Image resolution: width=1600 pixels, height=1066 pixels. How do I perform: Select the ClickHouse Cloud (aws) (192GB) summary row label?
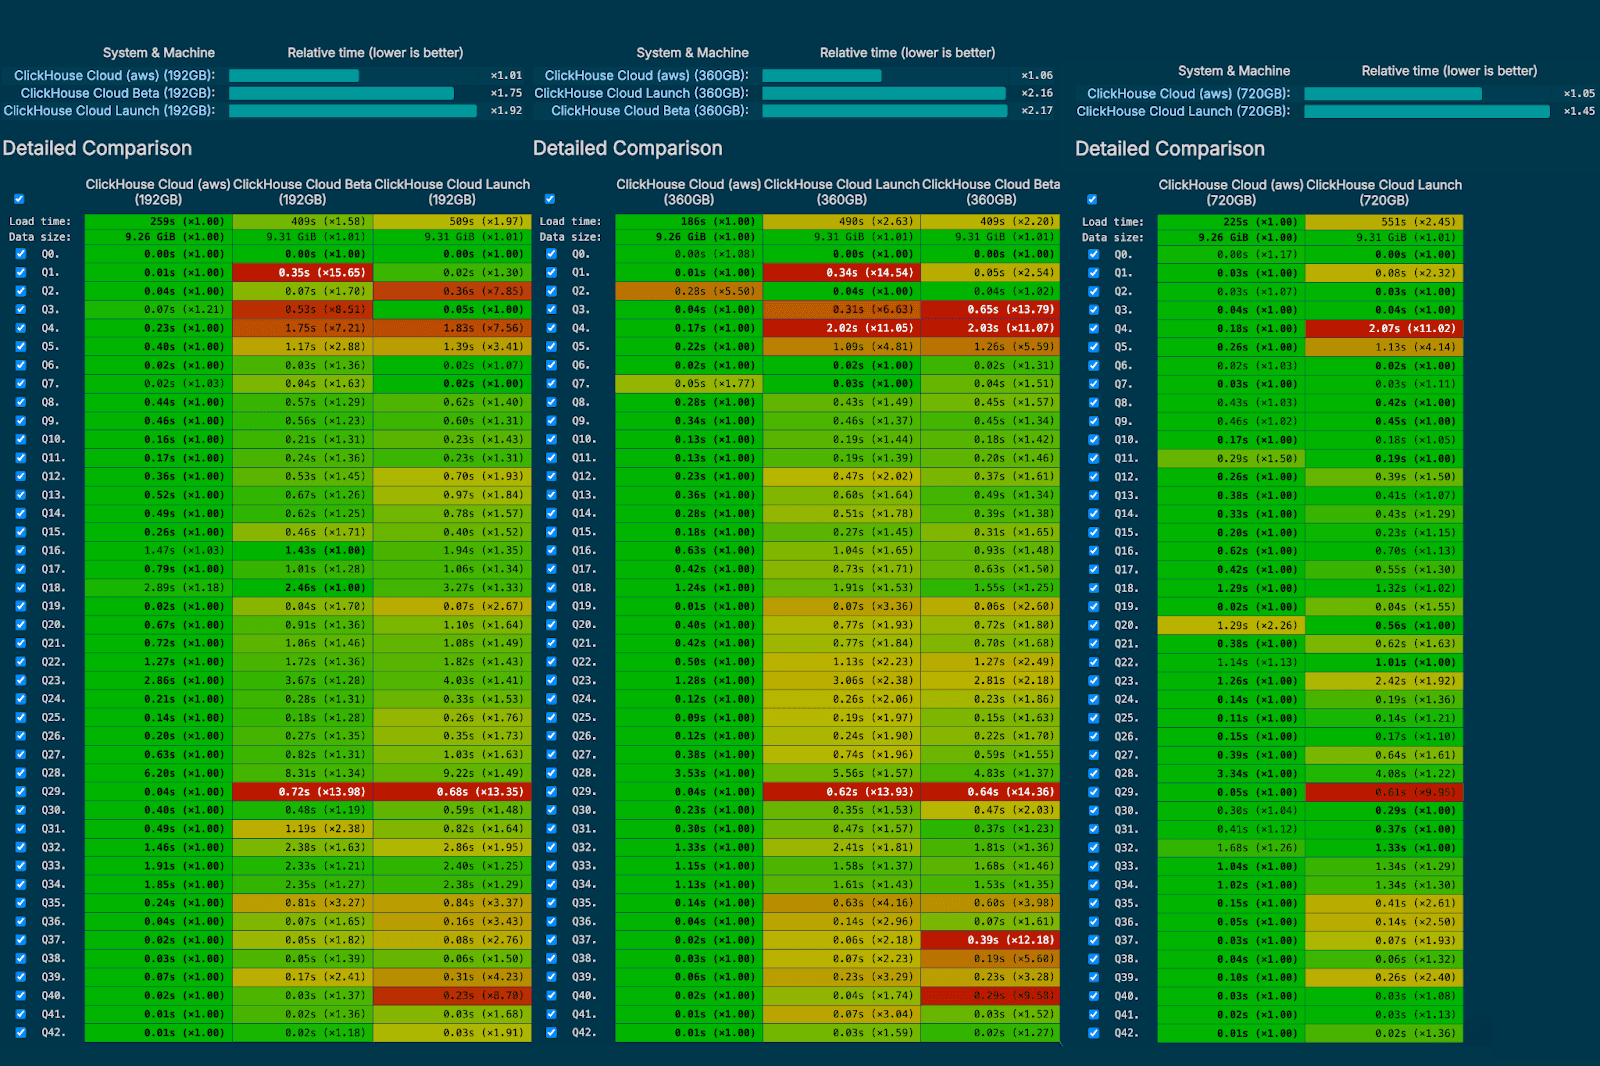114,75
